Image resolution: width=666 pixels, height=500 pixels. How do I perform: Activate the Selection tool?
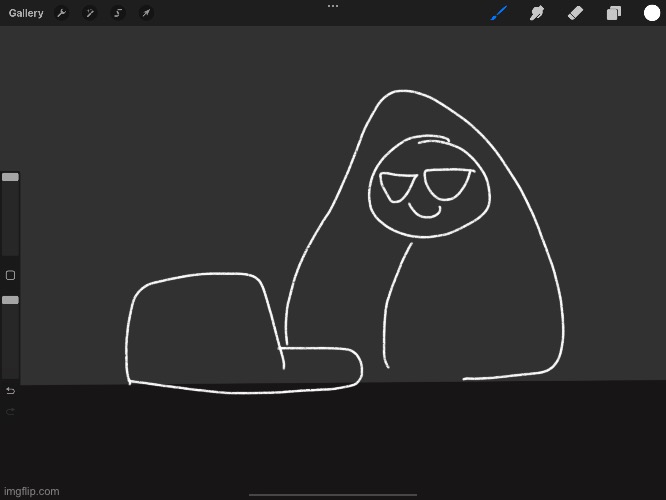point(118,13)
